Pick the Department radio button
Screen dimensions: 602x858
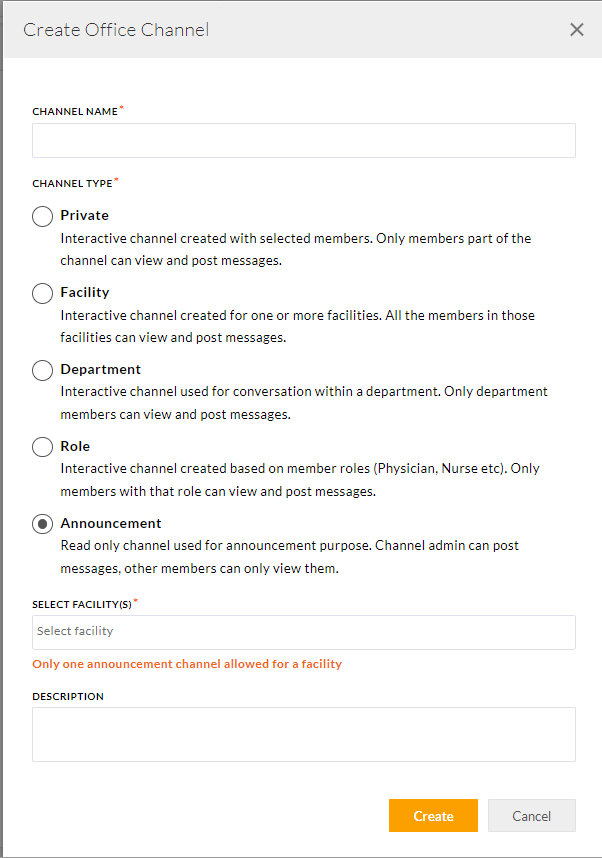point(42,370)
